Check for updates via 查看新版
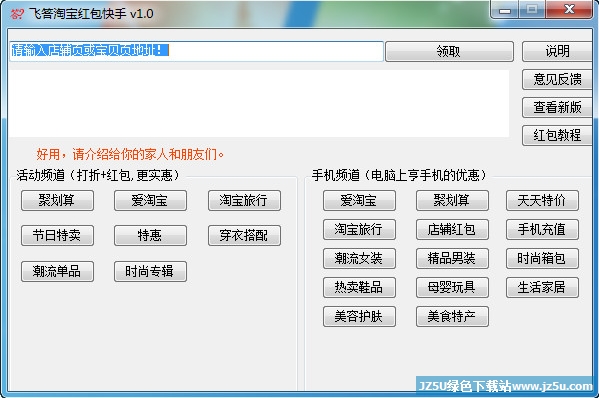599x398 pixels. coord(557,107)
